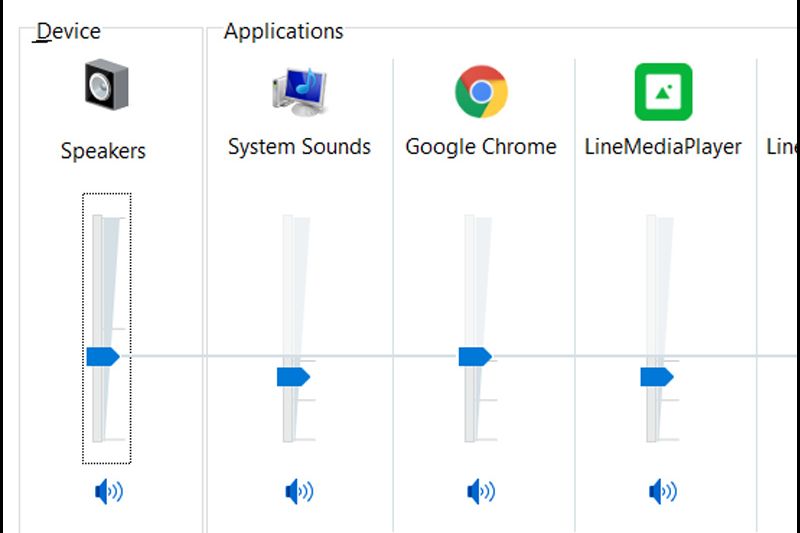This screenshot has height=533, width=800.
Task: Open System Sounds via its icon
Action: 299,91
